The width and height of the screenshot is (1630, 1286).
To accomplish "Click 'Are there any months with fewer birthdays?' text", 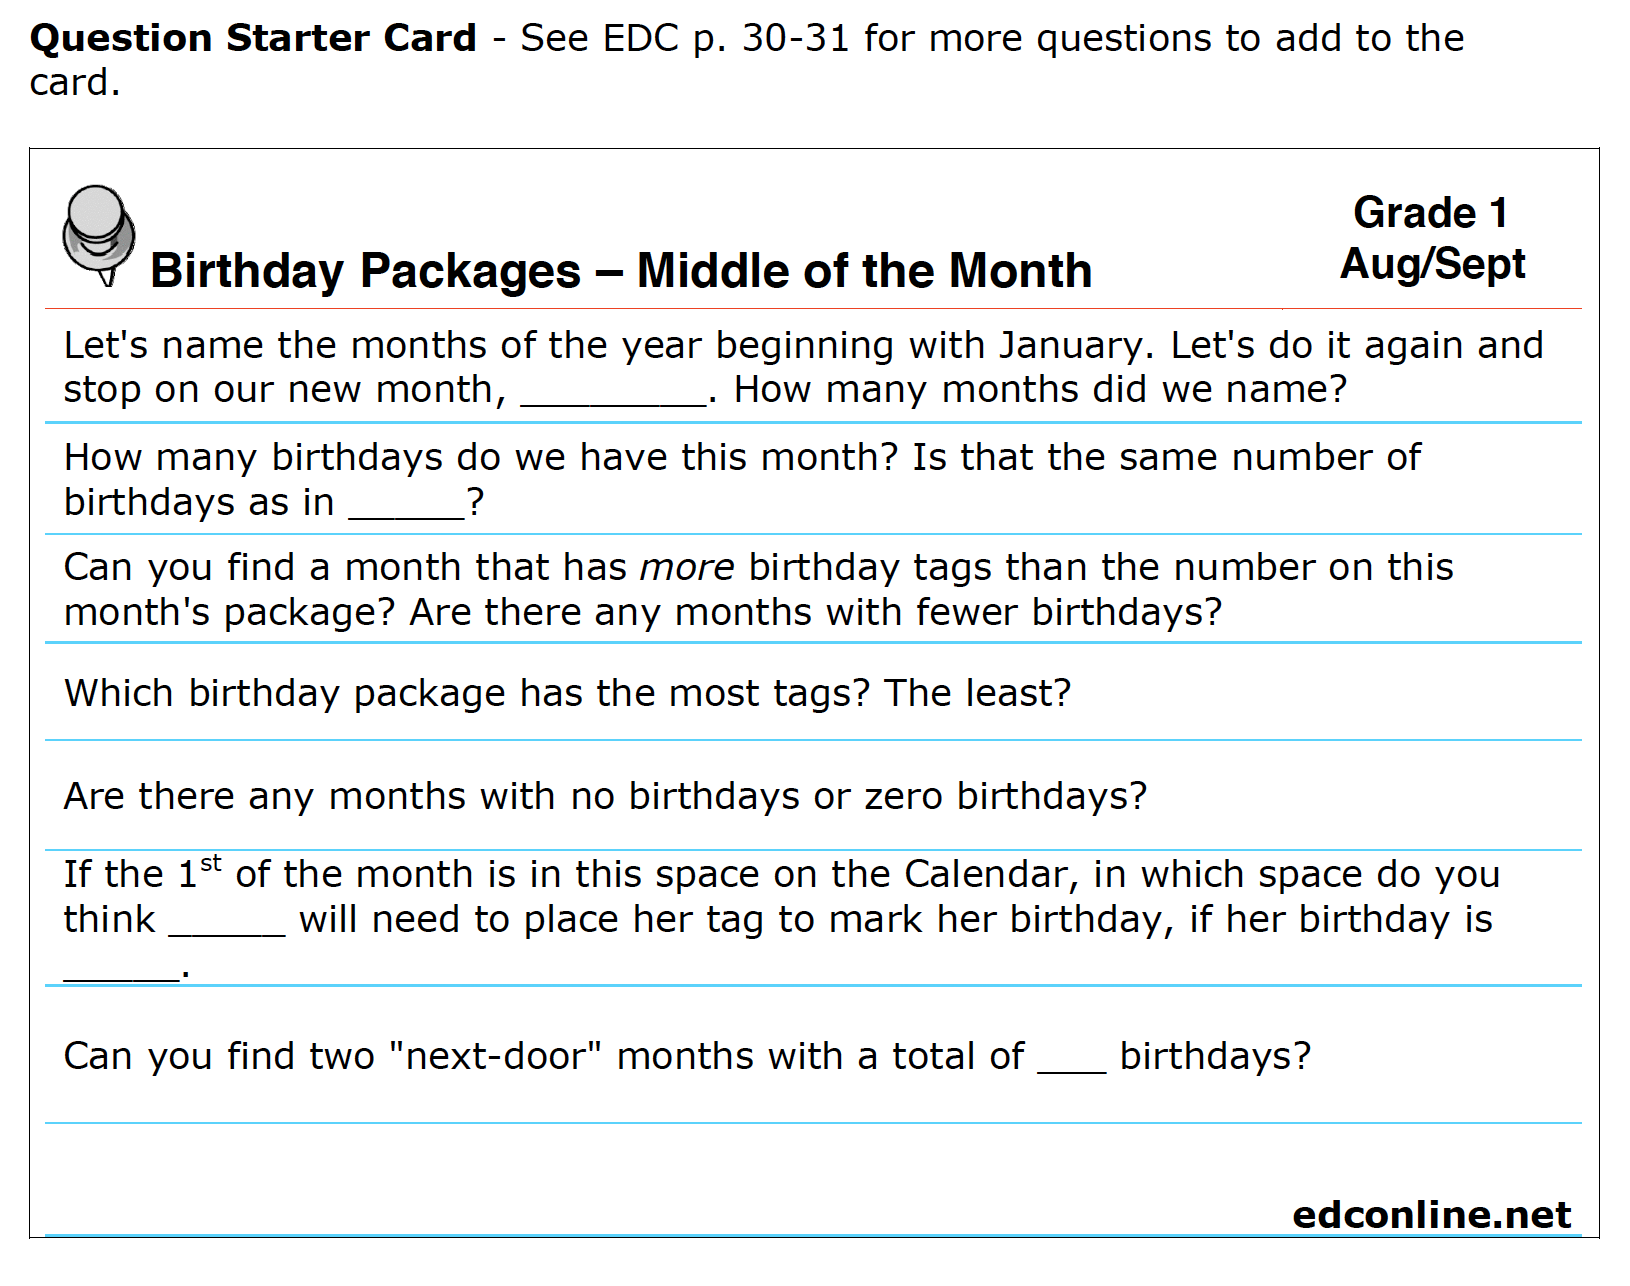I will tap(816, 612).
